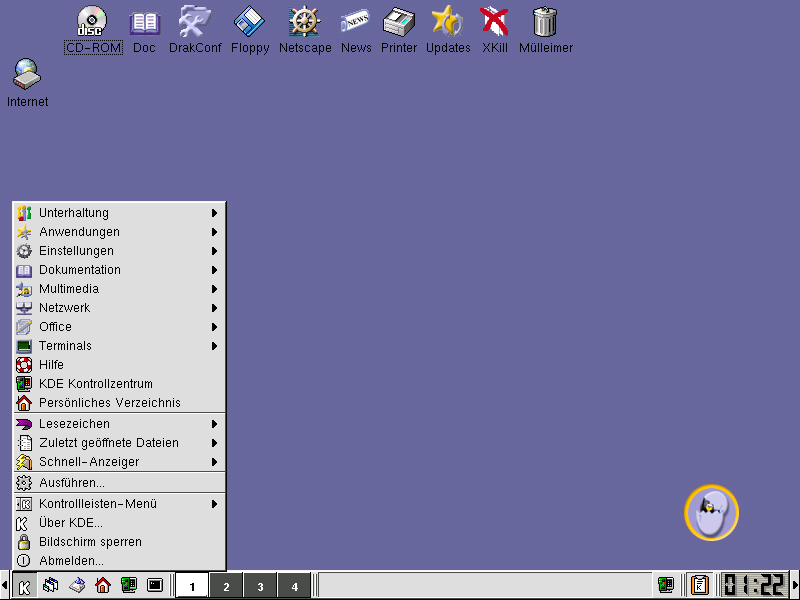Click the home folder icon in panel
This screenshot has width=800, height=600.
(103, 585)
